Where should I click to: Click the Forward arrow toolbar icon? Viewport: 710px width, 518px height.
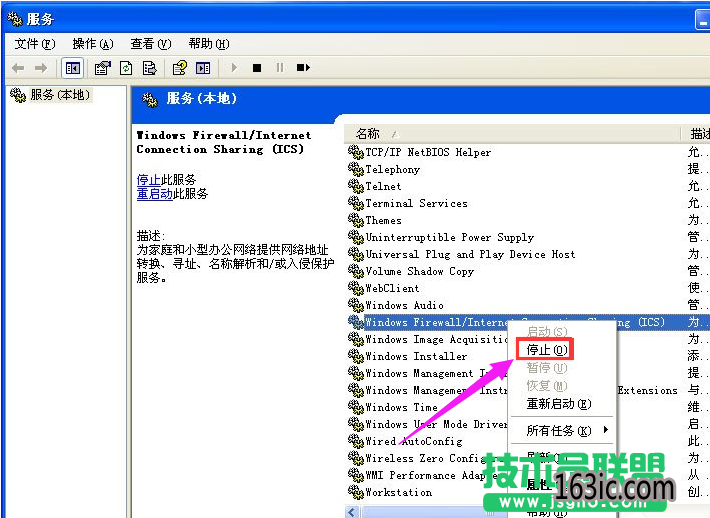(x=41, y=68)
